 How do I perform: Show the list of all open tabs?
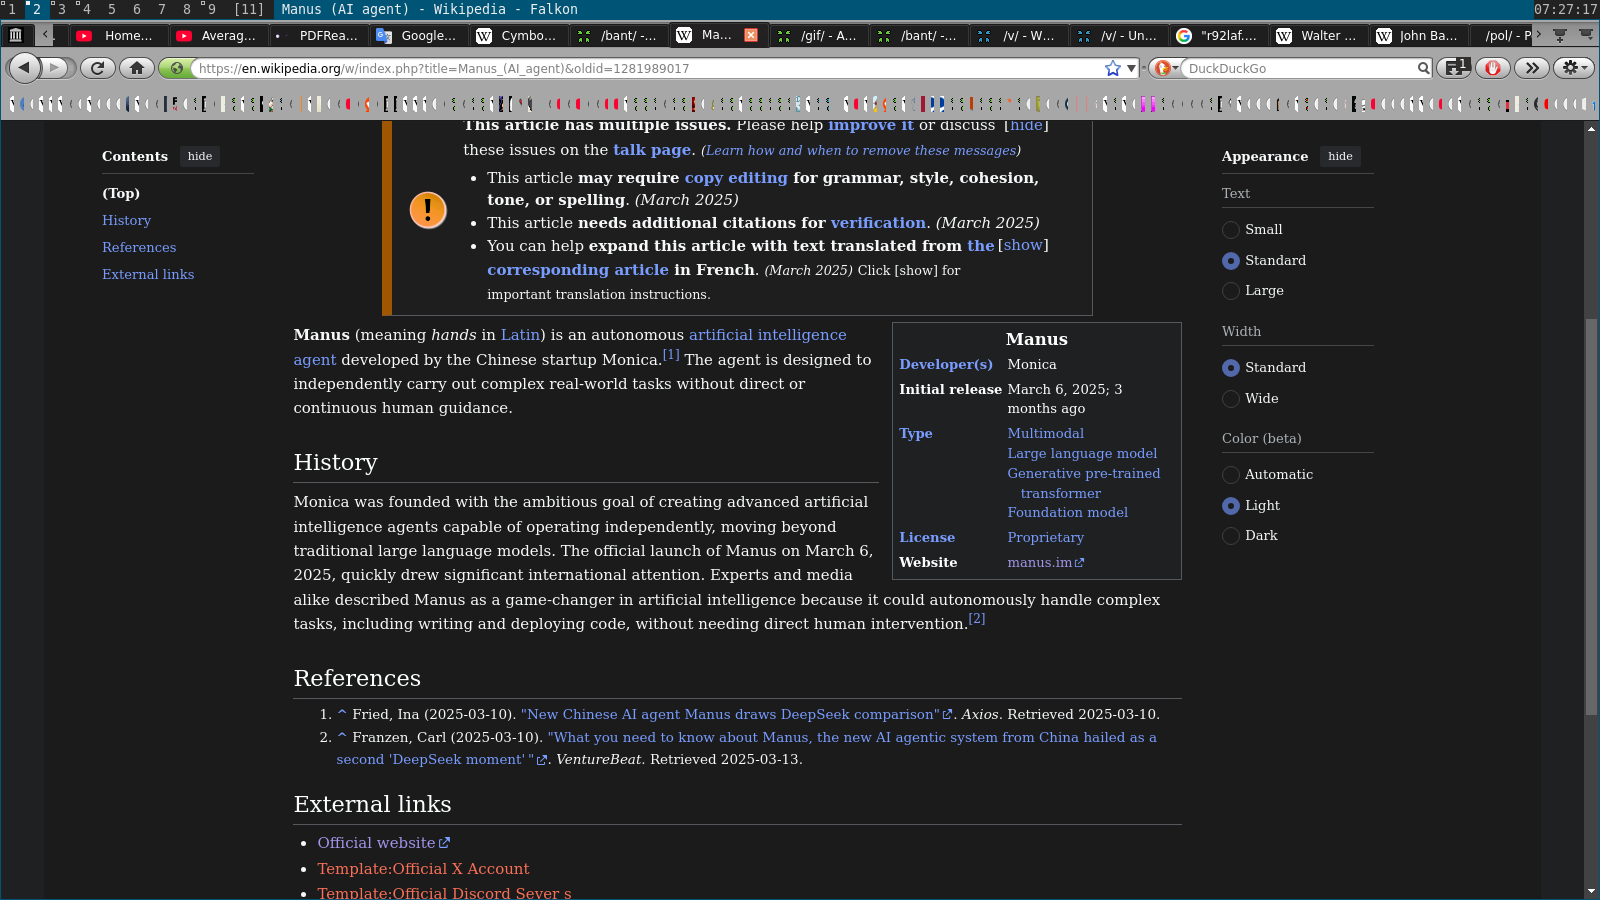pyautogui.click(x=1585, y=35)
